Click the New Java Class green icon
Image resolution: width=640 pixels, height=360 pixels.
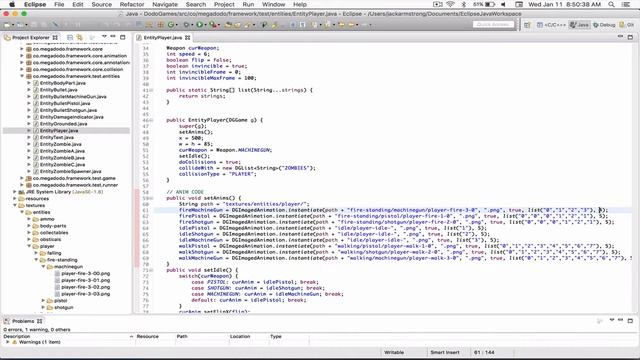[171, 25]
